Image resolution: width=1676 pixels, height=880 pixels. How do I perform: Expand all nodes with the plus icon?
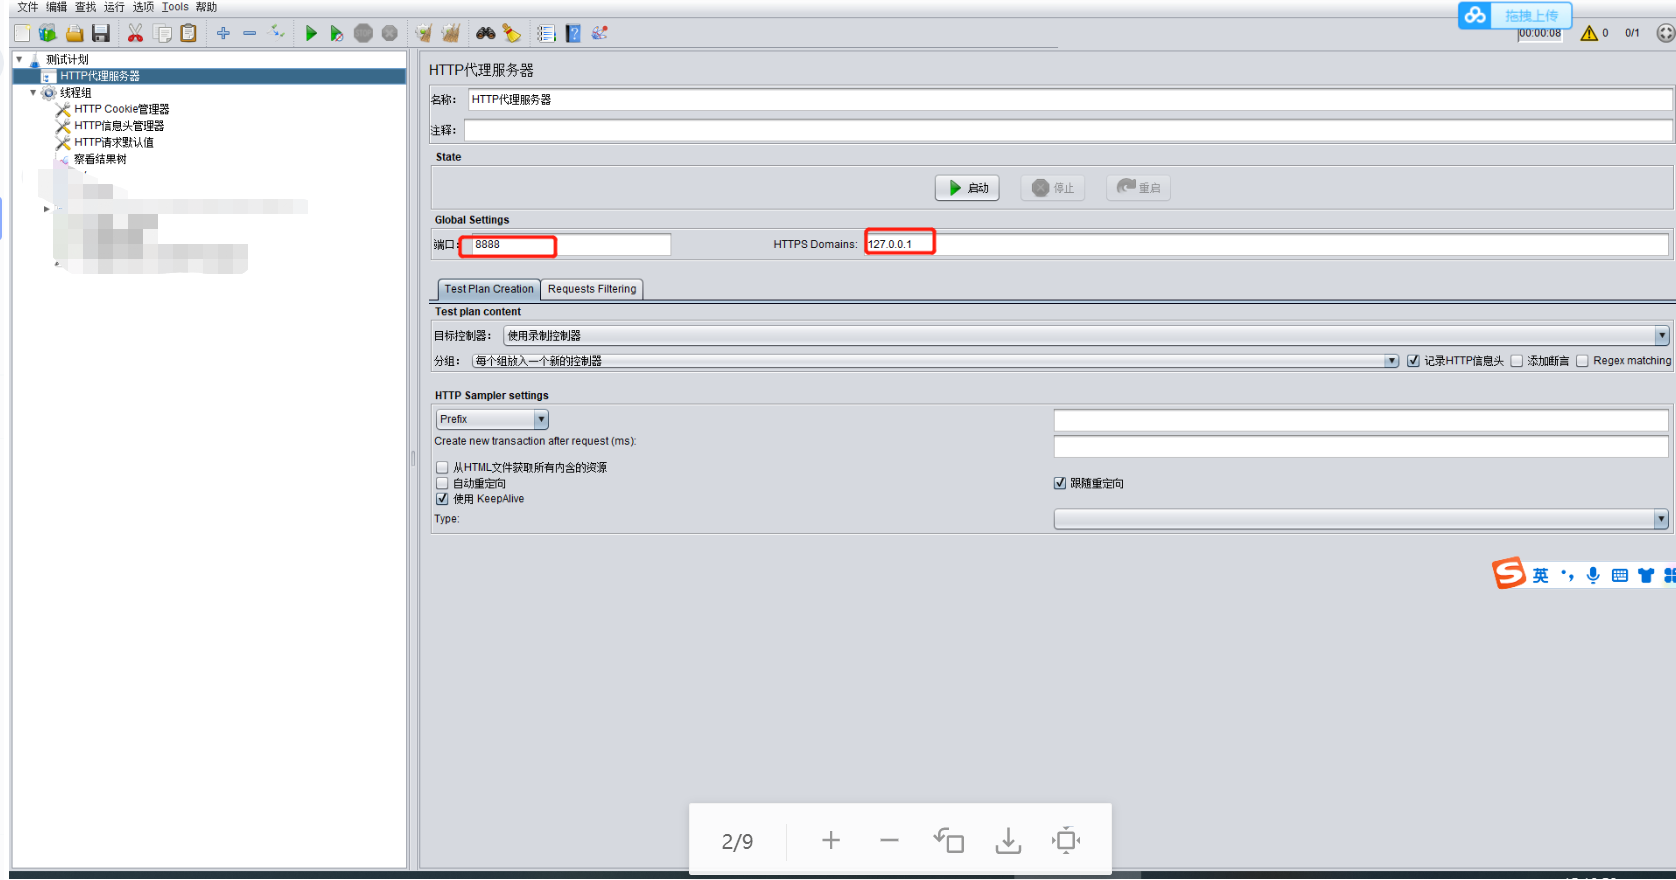[x=223, y=34]
